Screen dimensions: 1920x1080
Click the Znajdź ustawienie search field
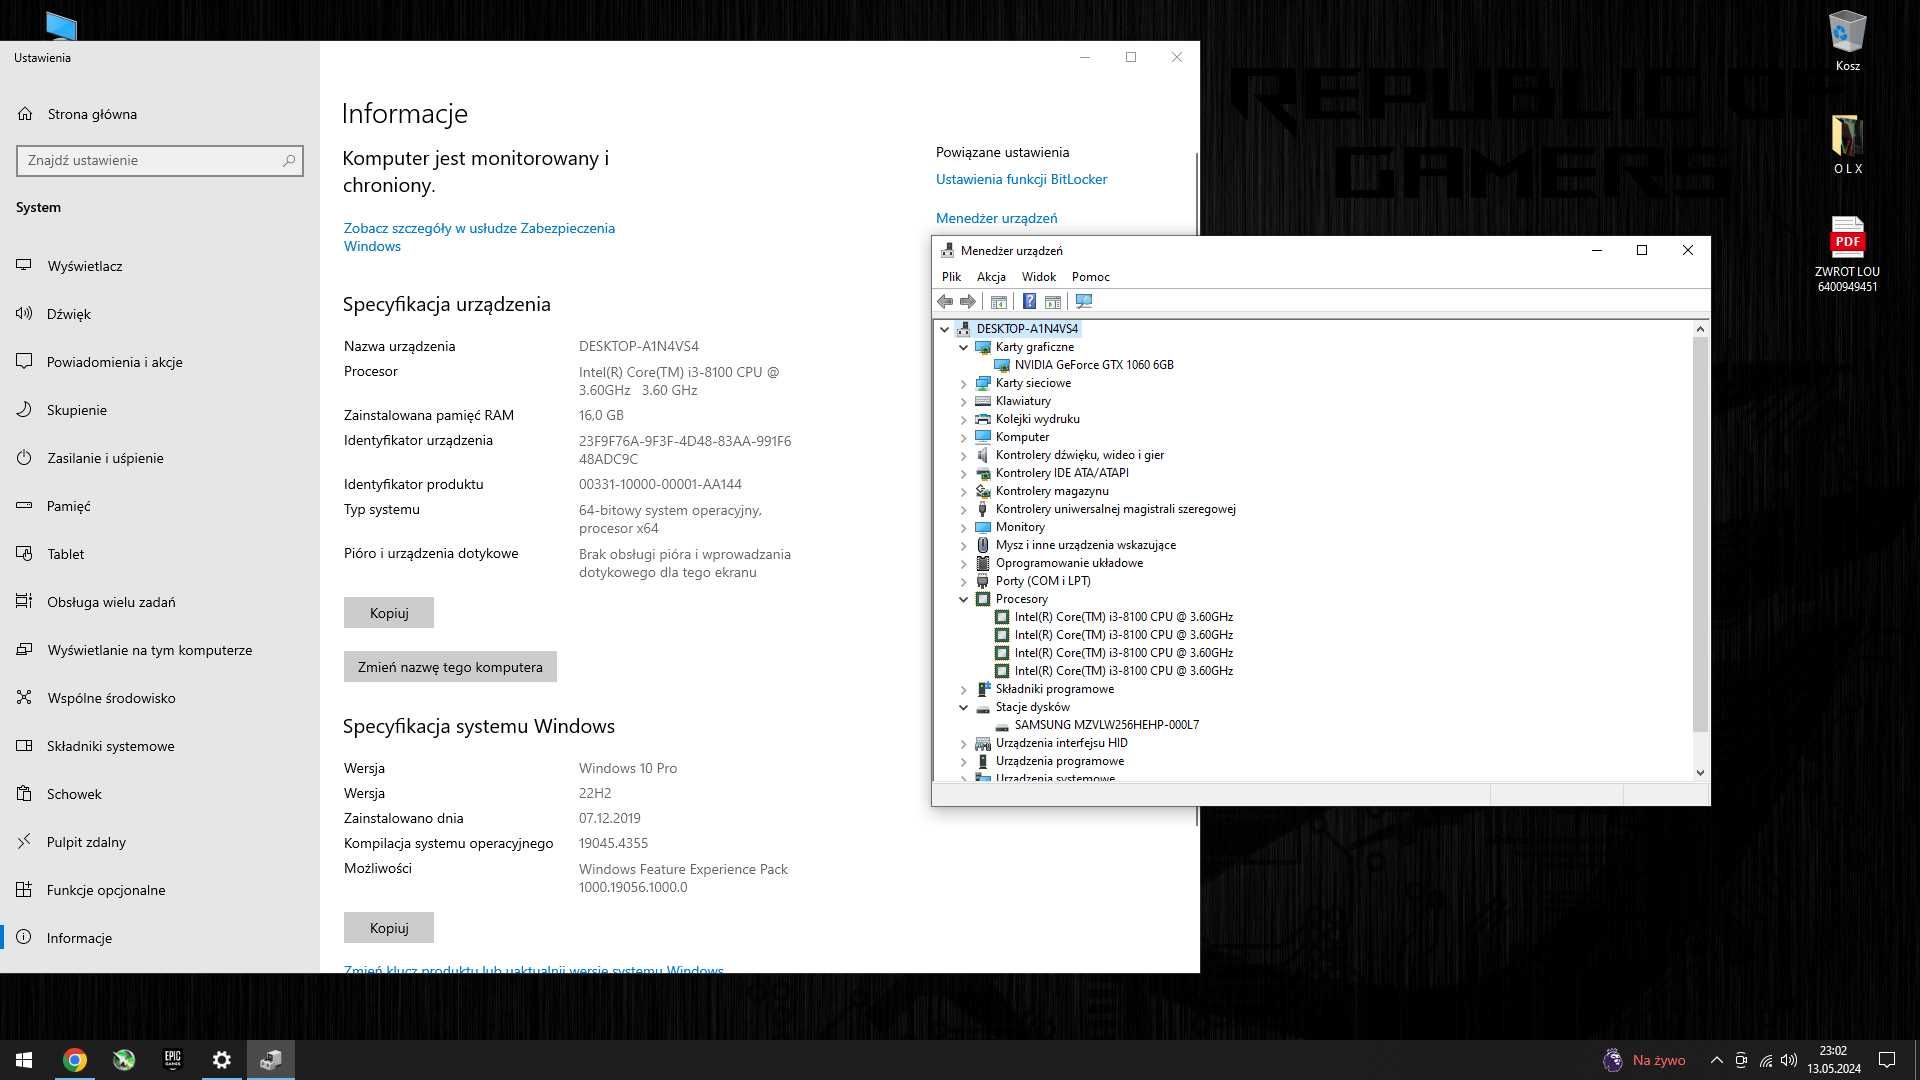tap(160, 160)
